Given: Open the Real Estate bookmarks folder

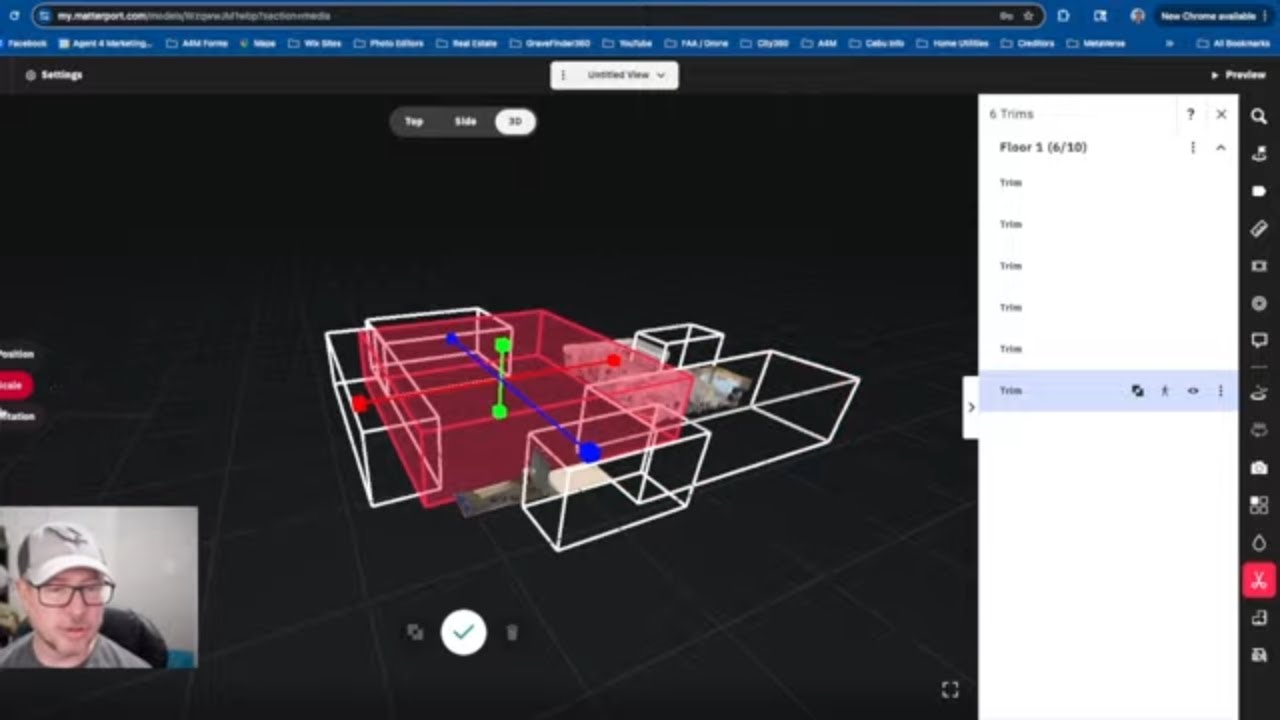Looking at the screenshot, I should click(465, 44).
